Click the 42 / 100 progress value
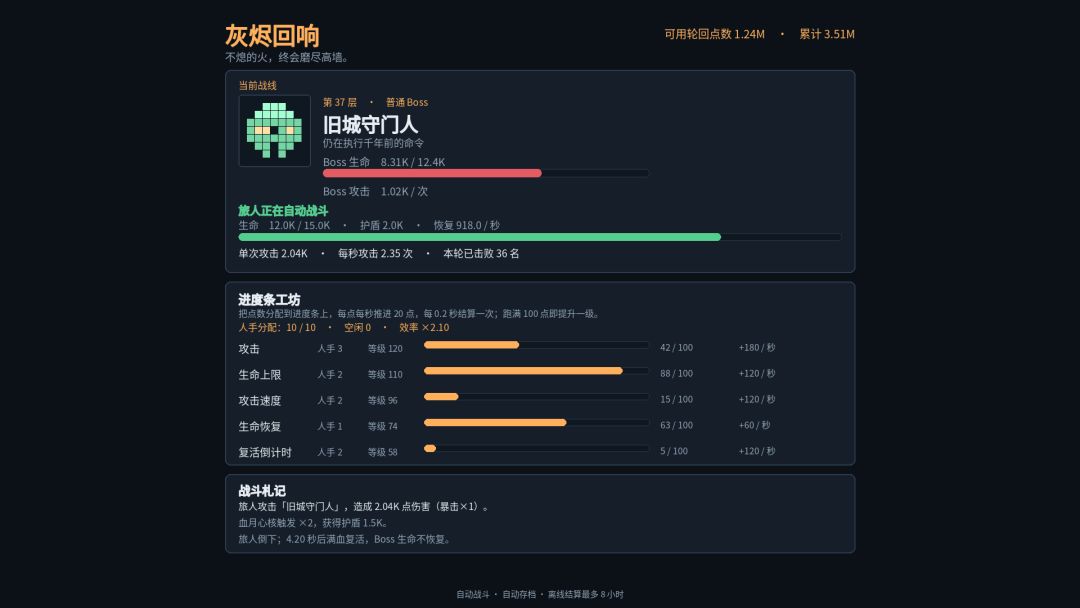The height and width of the screenshot is (608, 1080). tap(676, 348)
